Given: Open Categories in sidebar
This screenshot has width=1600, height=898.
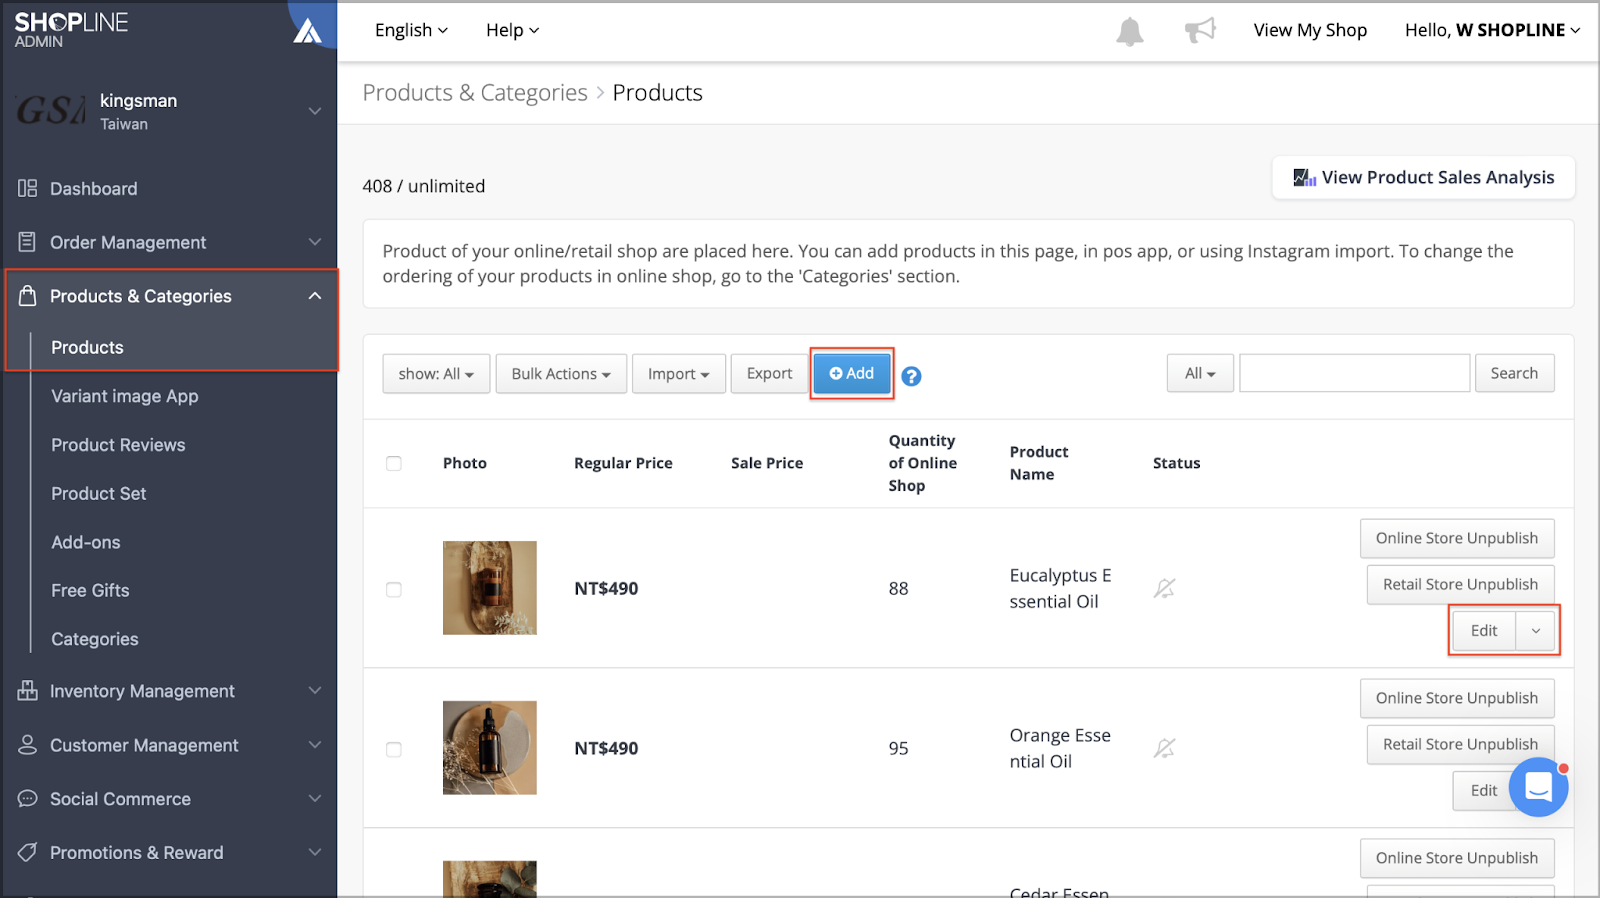Looking at the screenshot, I should click(x=95, y=639).
